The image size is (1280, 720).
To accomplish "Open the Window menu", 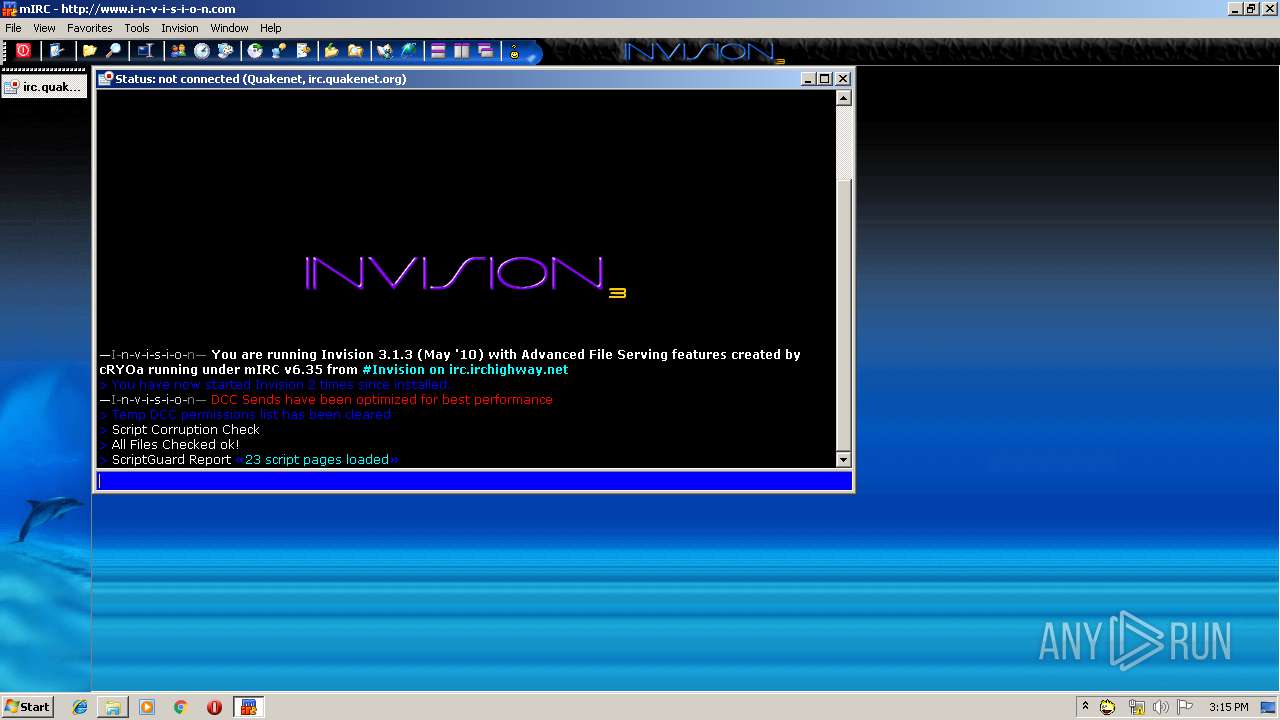I will (x=230, y=28).
